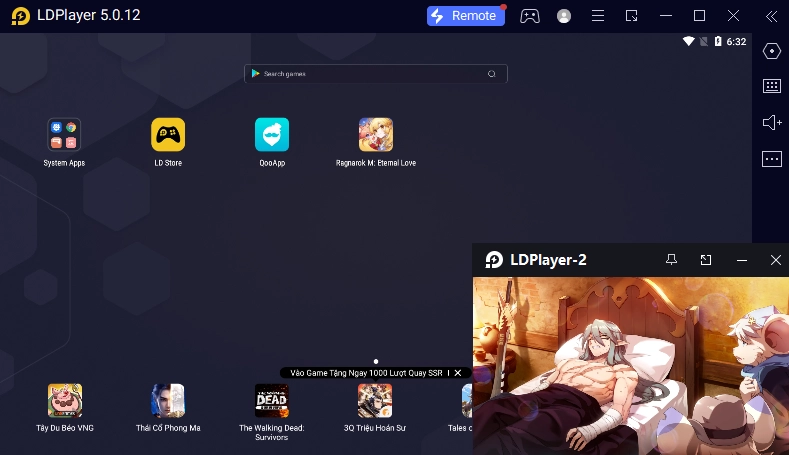The image size is (789, 455).
Task: Click the Play Store icon in search bar
Action: pos(256,73)
